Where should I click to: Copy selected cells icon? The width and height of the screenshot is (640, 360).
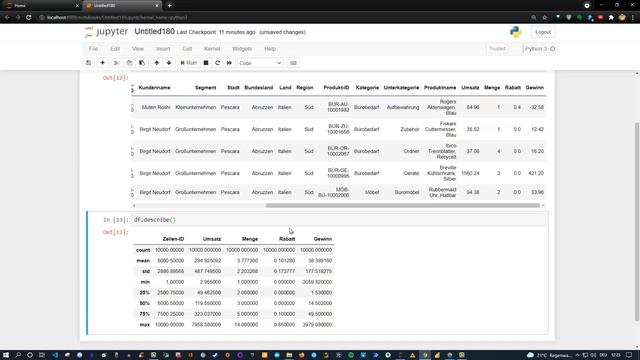tap(129, 63)
